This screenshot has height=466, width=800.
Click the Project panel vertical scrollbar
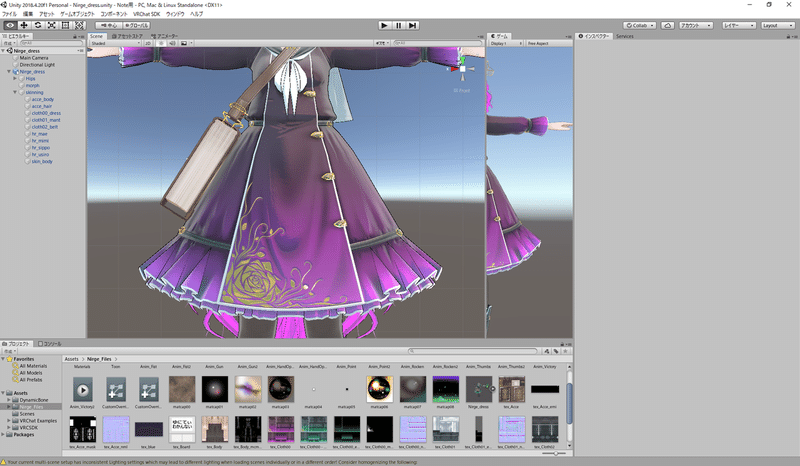(x=569, y=403)
